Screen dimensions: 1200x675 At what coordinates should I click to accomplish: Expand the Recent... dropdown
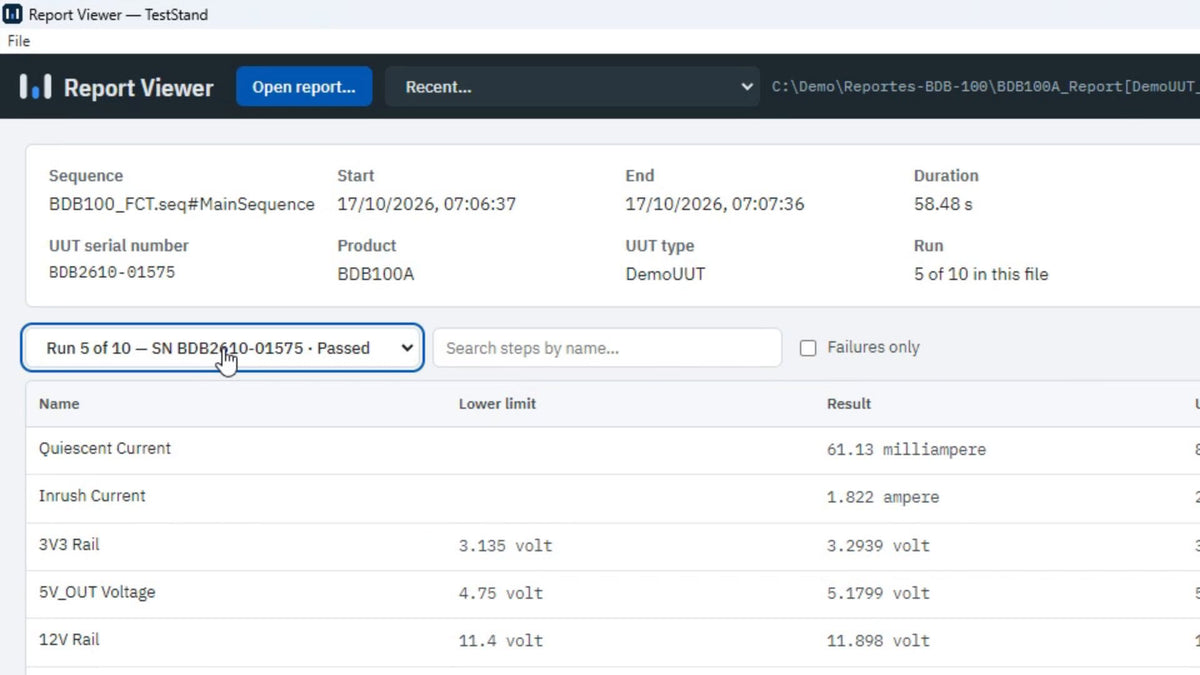point(573,87)
